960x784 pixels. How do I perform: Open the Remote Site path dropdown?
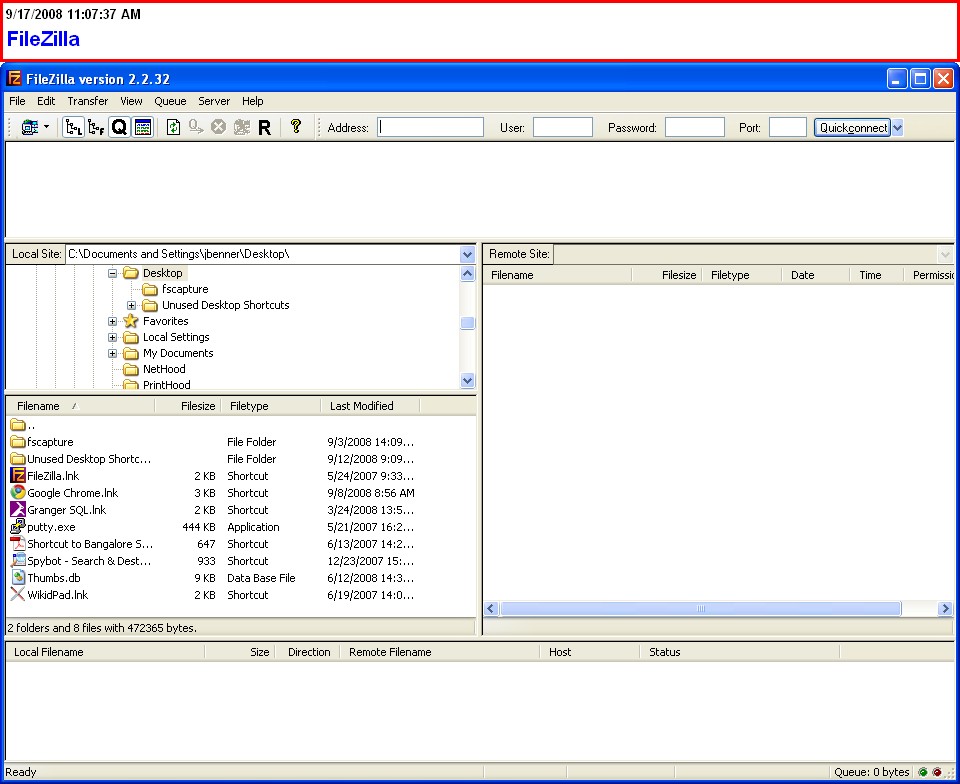pos(945,254)
